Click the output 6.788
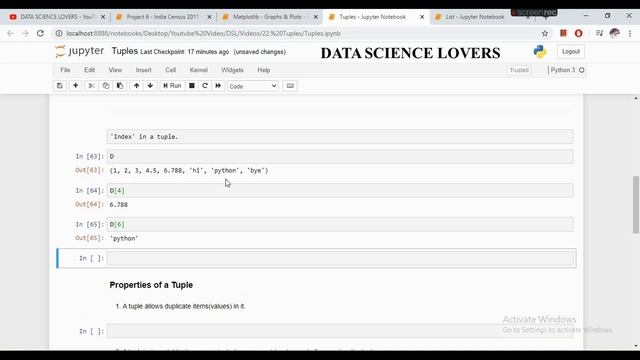The image size is (640, 360). 118,204
